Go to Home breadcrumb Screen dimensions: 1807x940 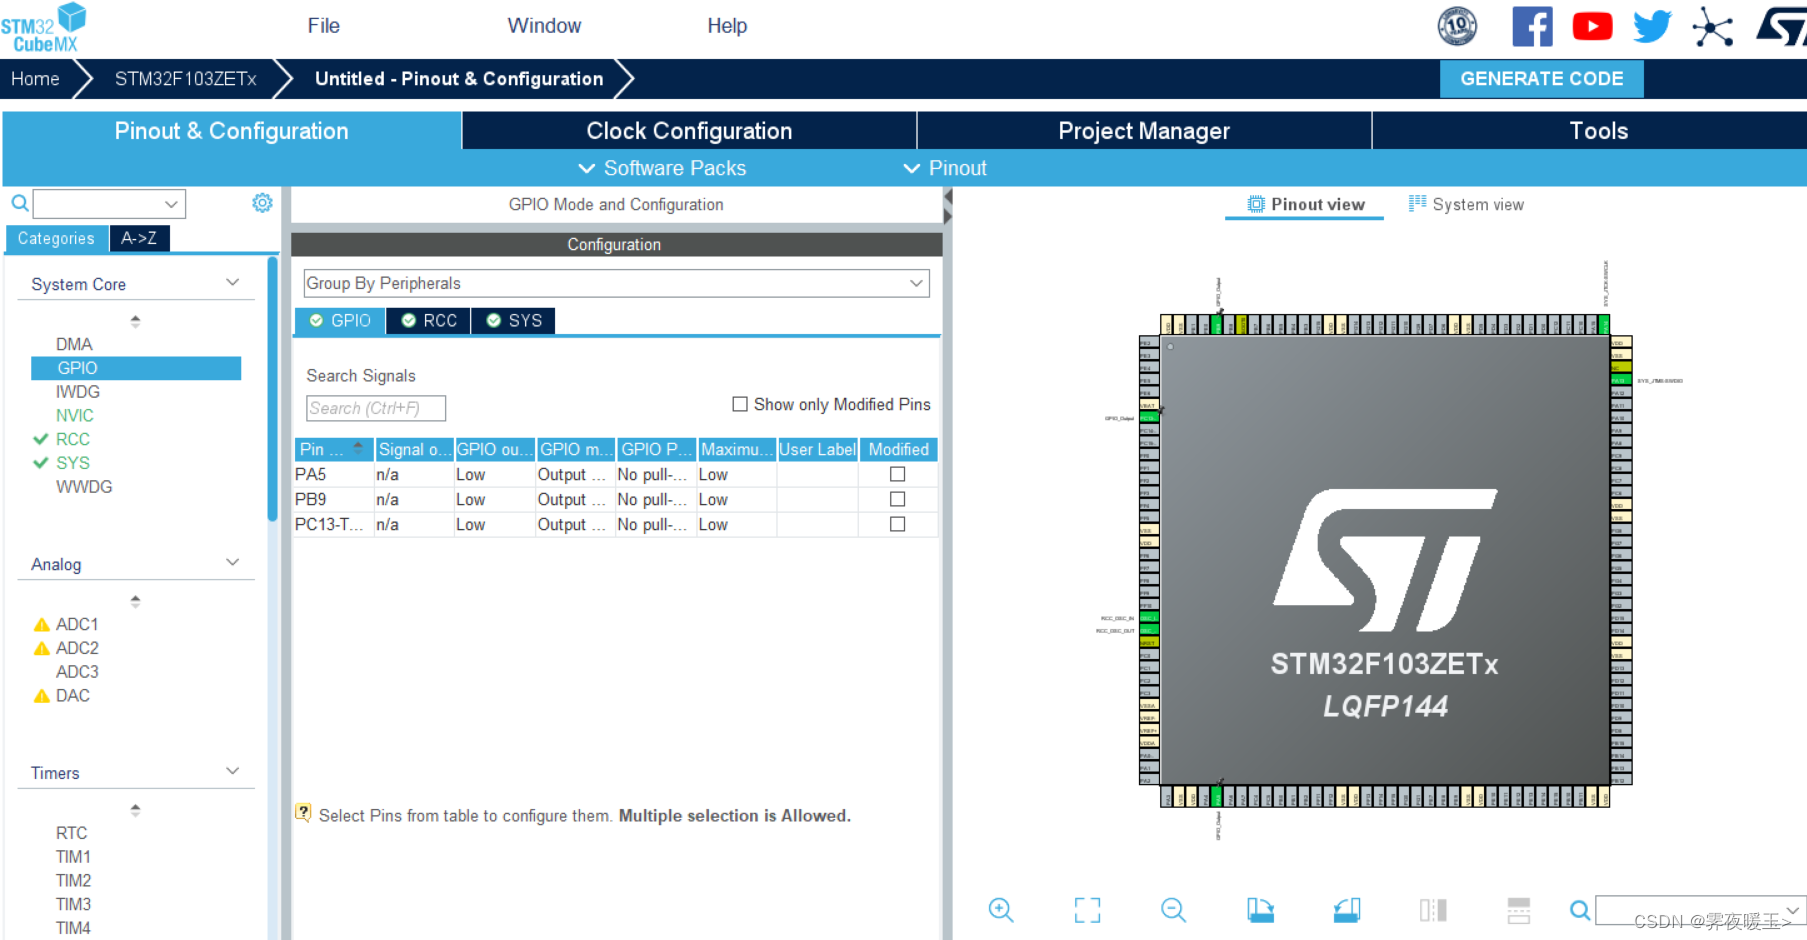[35, 79]
